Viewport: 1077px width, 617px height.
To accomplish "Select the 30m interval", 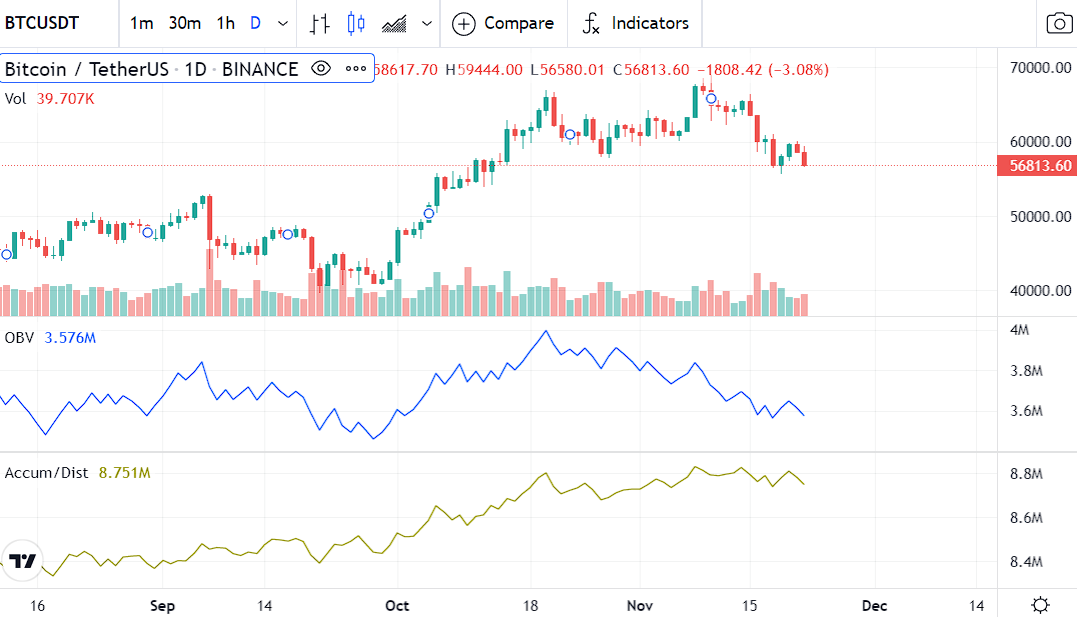I will (184, 23).
